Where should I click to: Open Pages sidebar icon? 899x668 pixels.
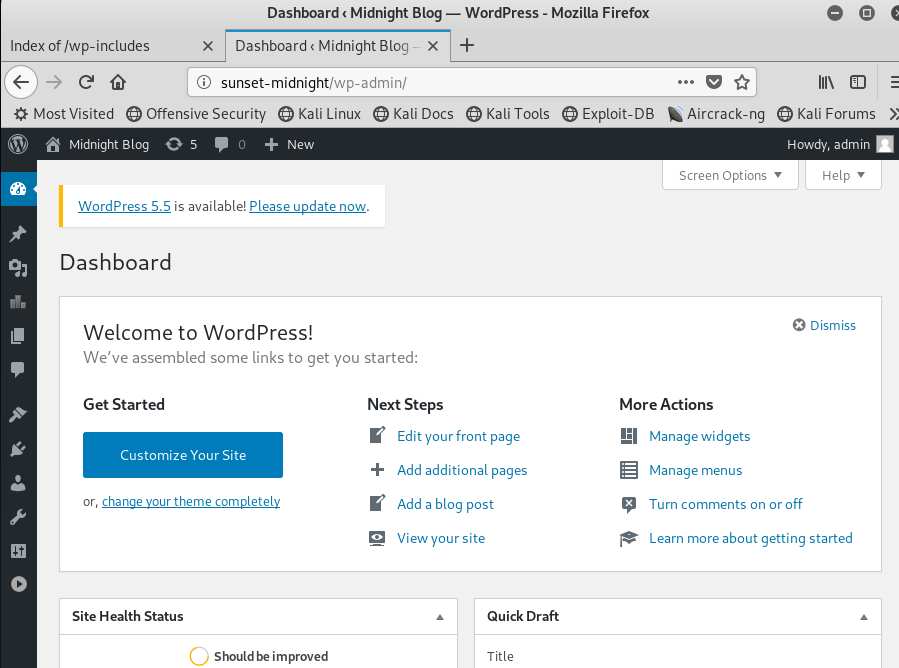click(x=18, y=335)
